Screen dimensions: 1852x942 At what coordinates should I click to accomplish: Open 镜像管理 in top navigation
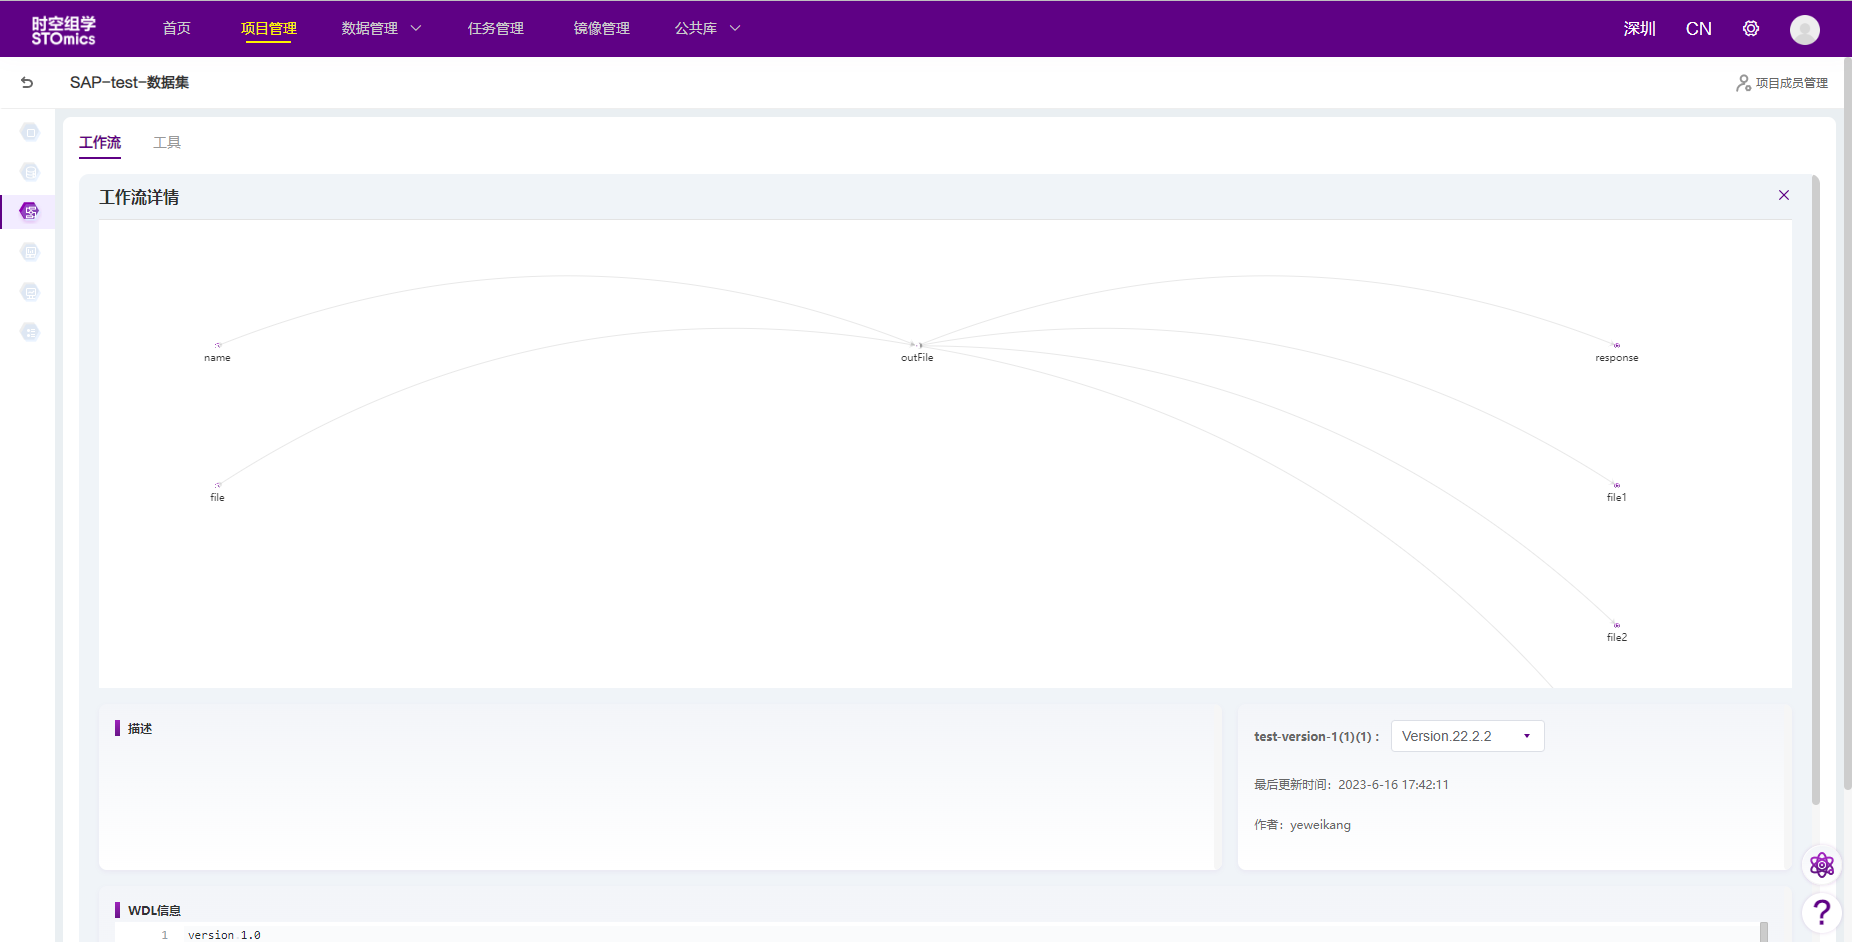coord(601,29)
